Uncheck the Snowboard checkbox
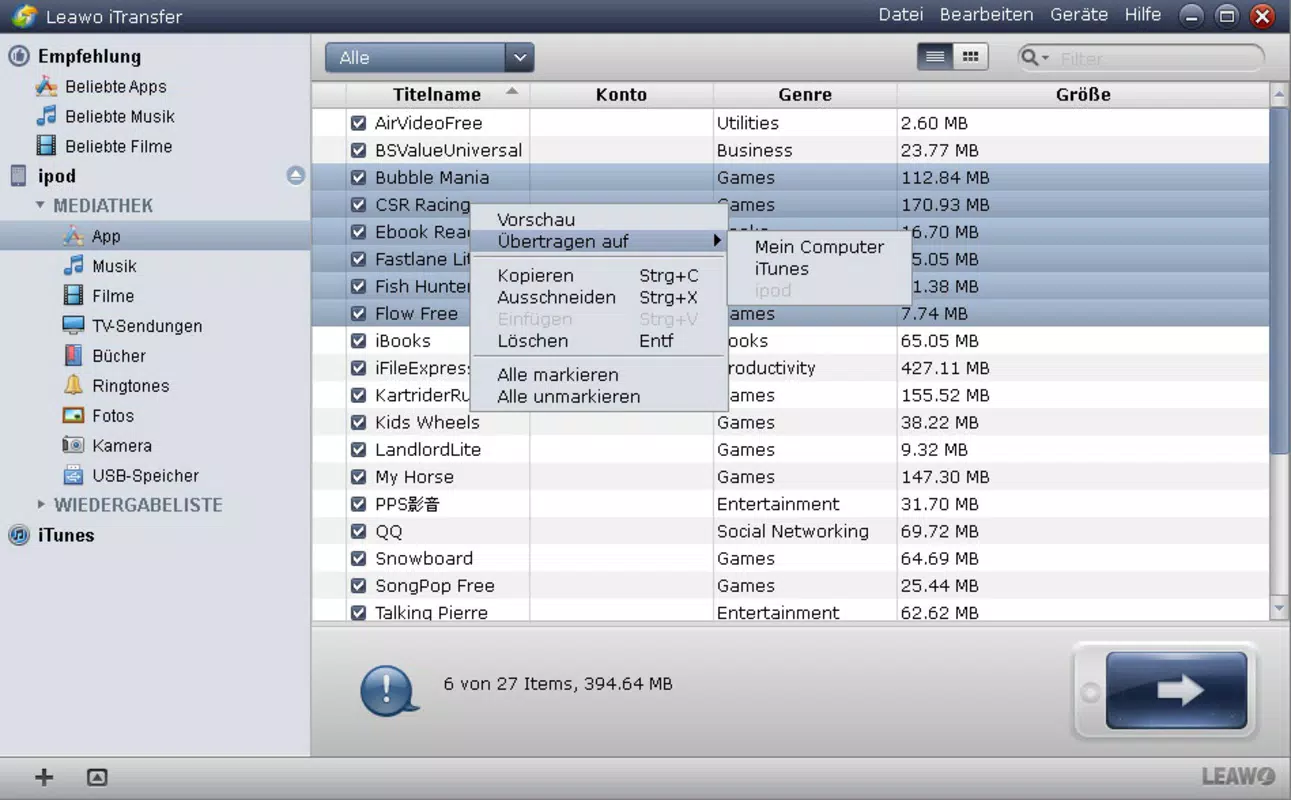 pyautogui.click(x=358, y=559)
